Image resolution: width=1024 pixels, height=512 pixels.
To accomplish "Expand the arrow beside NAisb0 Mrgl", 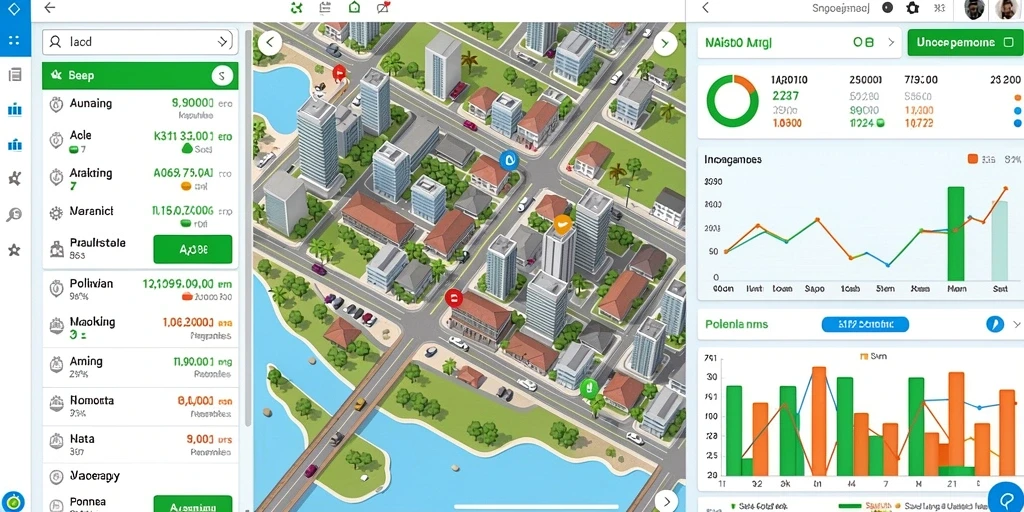I will coord(891,42).
